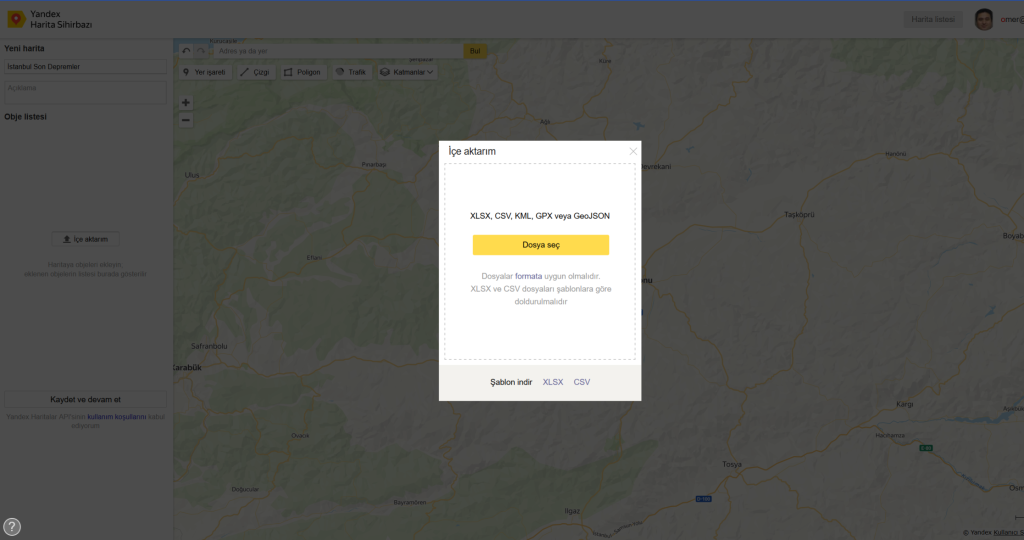Toggle the Trafik layer
The image size is (1024, 540).
point(351,72)
